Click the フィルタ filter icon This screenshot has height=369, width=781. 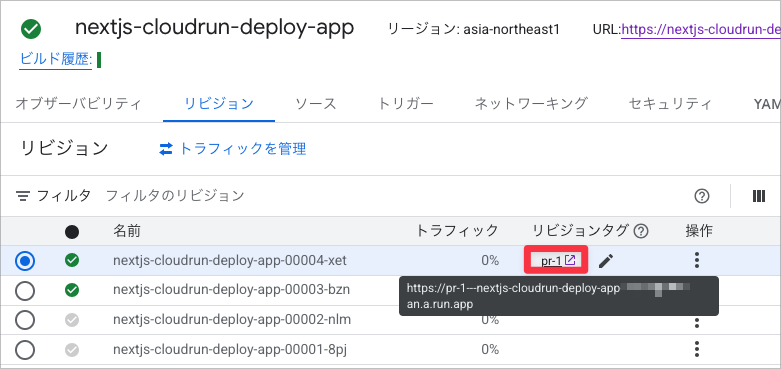[x=23, y=196]
